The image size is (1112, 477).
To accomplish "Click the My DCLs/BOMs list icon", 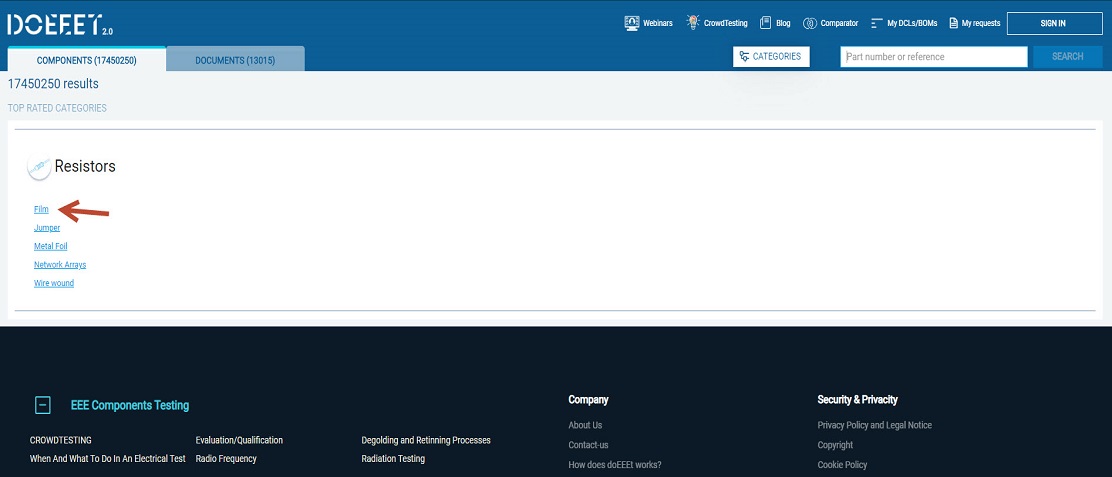I will click(x=877, y=23).
